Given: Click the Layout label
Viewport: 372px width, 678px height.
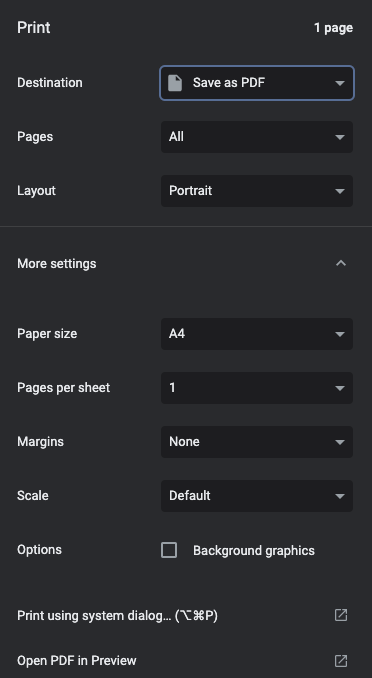Looking at the screenshot, I should [36, 191].
